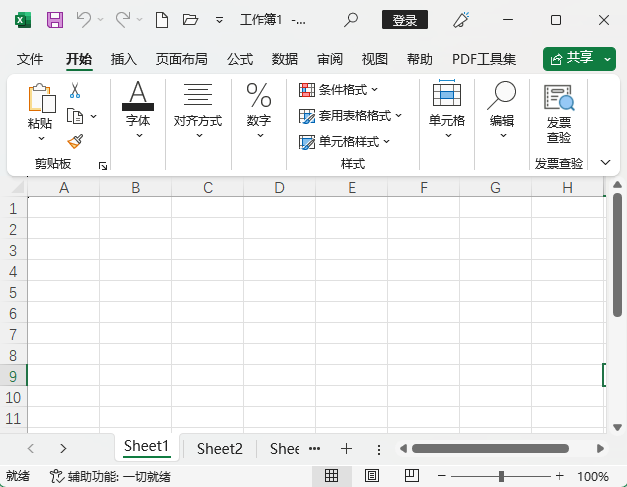The height and width of the screenshot is (487, 627).
Task: Create a new blank workbook icon
Action: click(162, 20)
